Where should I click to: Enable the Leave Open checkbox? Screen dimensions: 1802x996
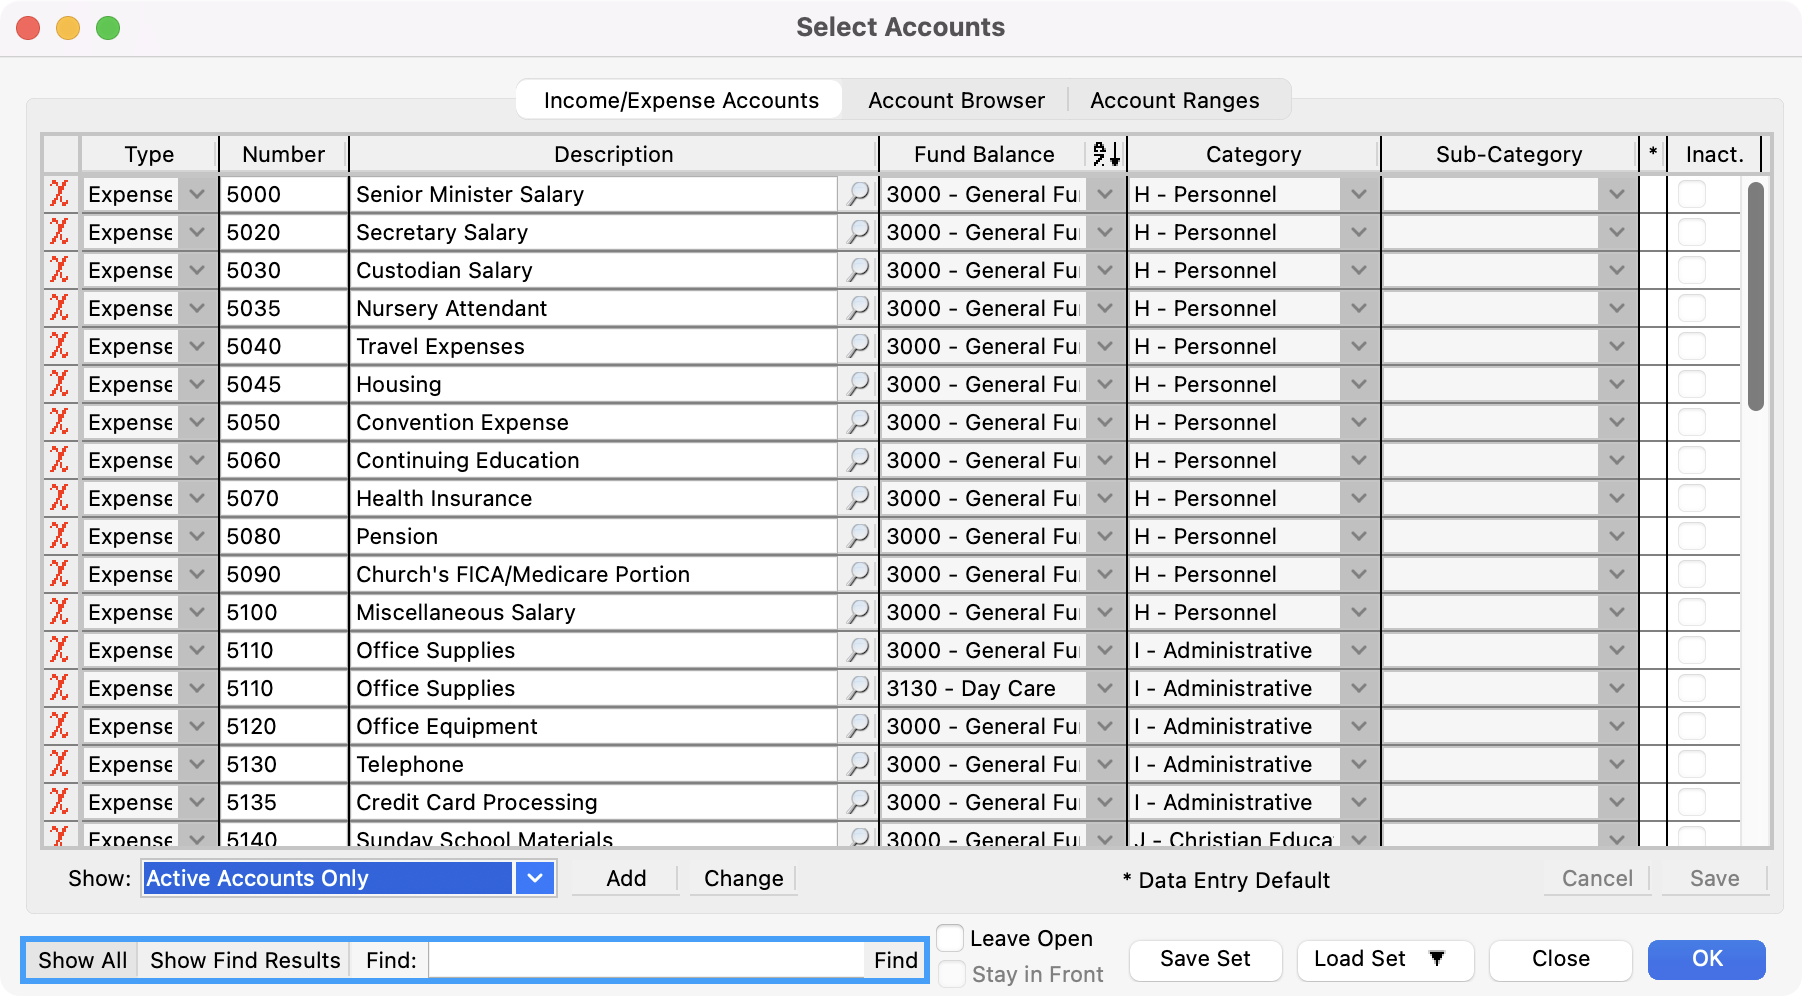[x=951, y=938]
